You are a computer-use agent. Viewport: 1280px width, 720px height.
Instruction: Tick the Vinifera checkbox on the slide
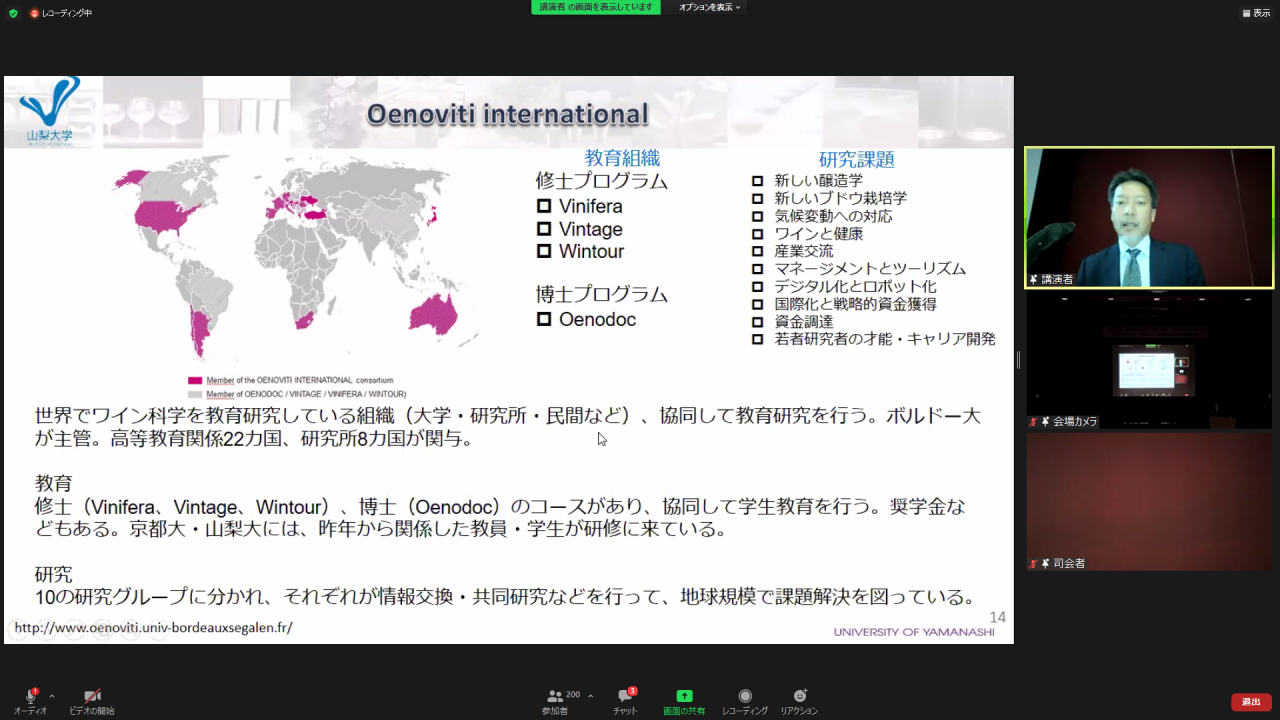point(544,206)
